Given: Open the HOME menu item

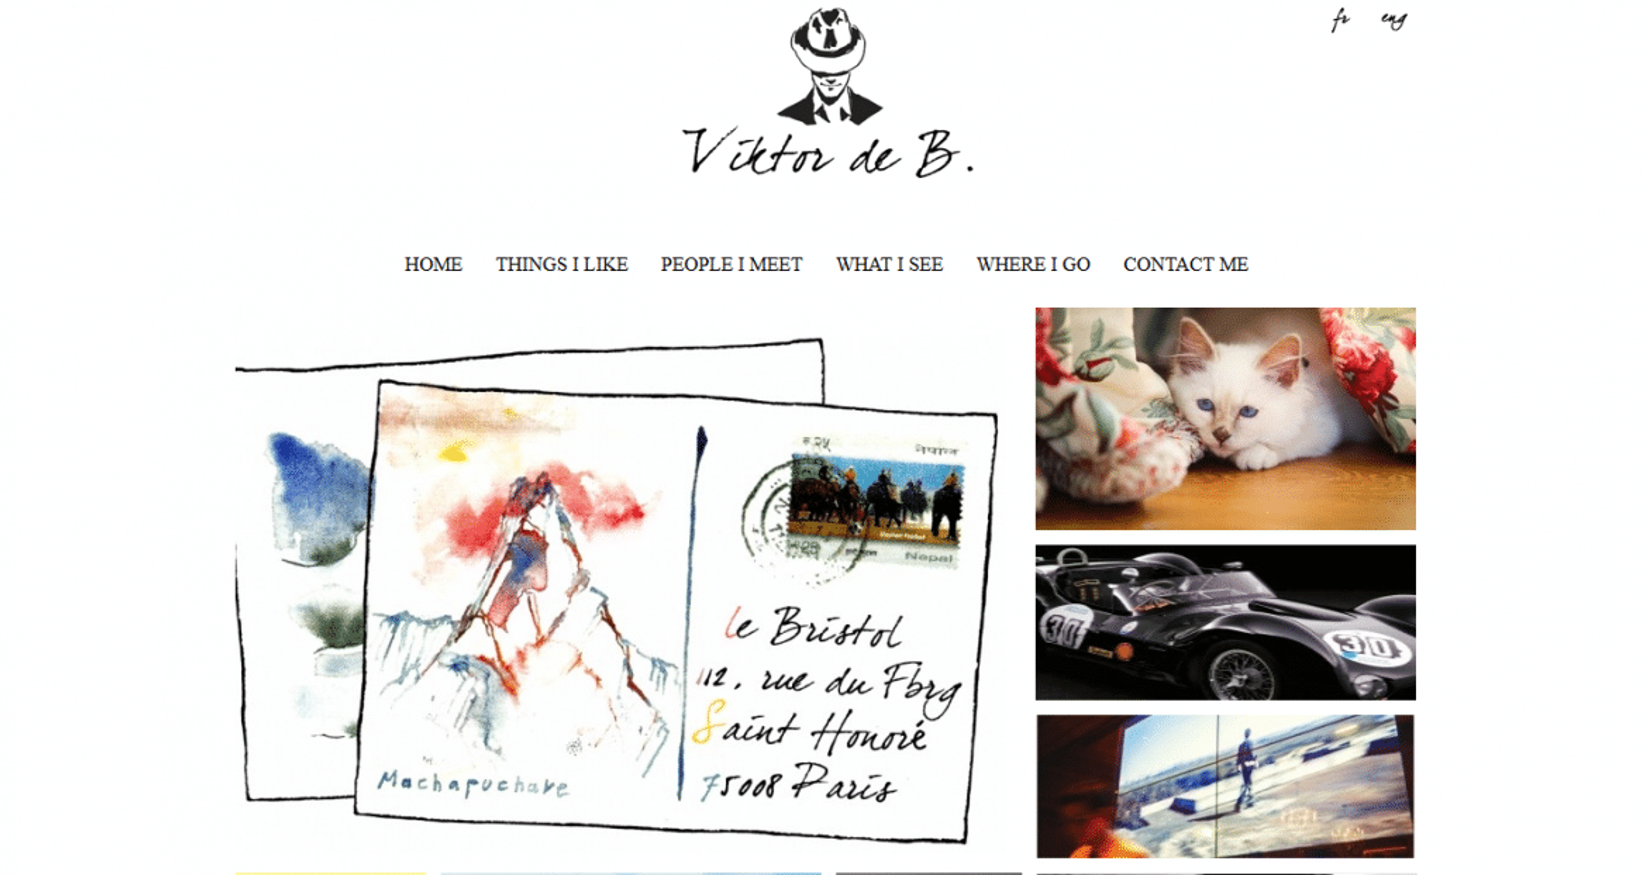Looking at the screenshot, I should (433, 264).
